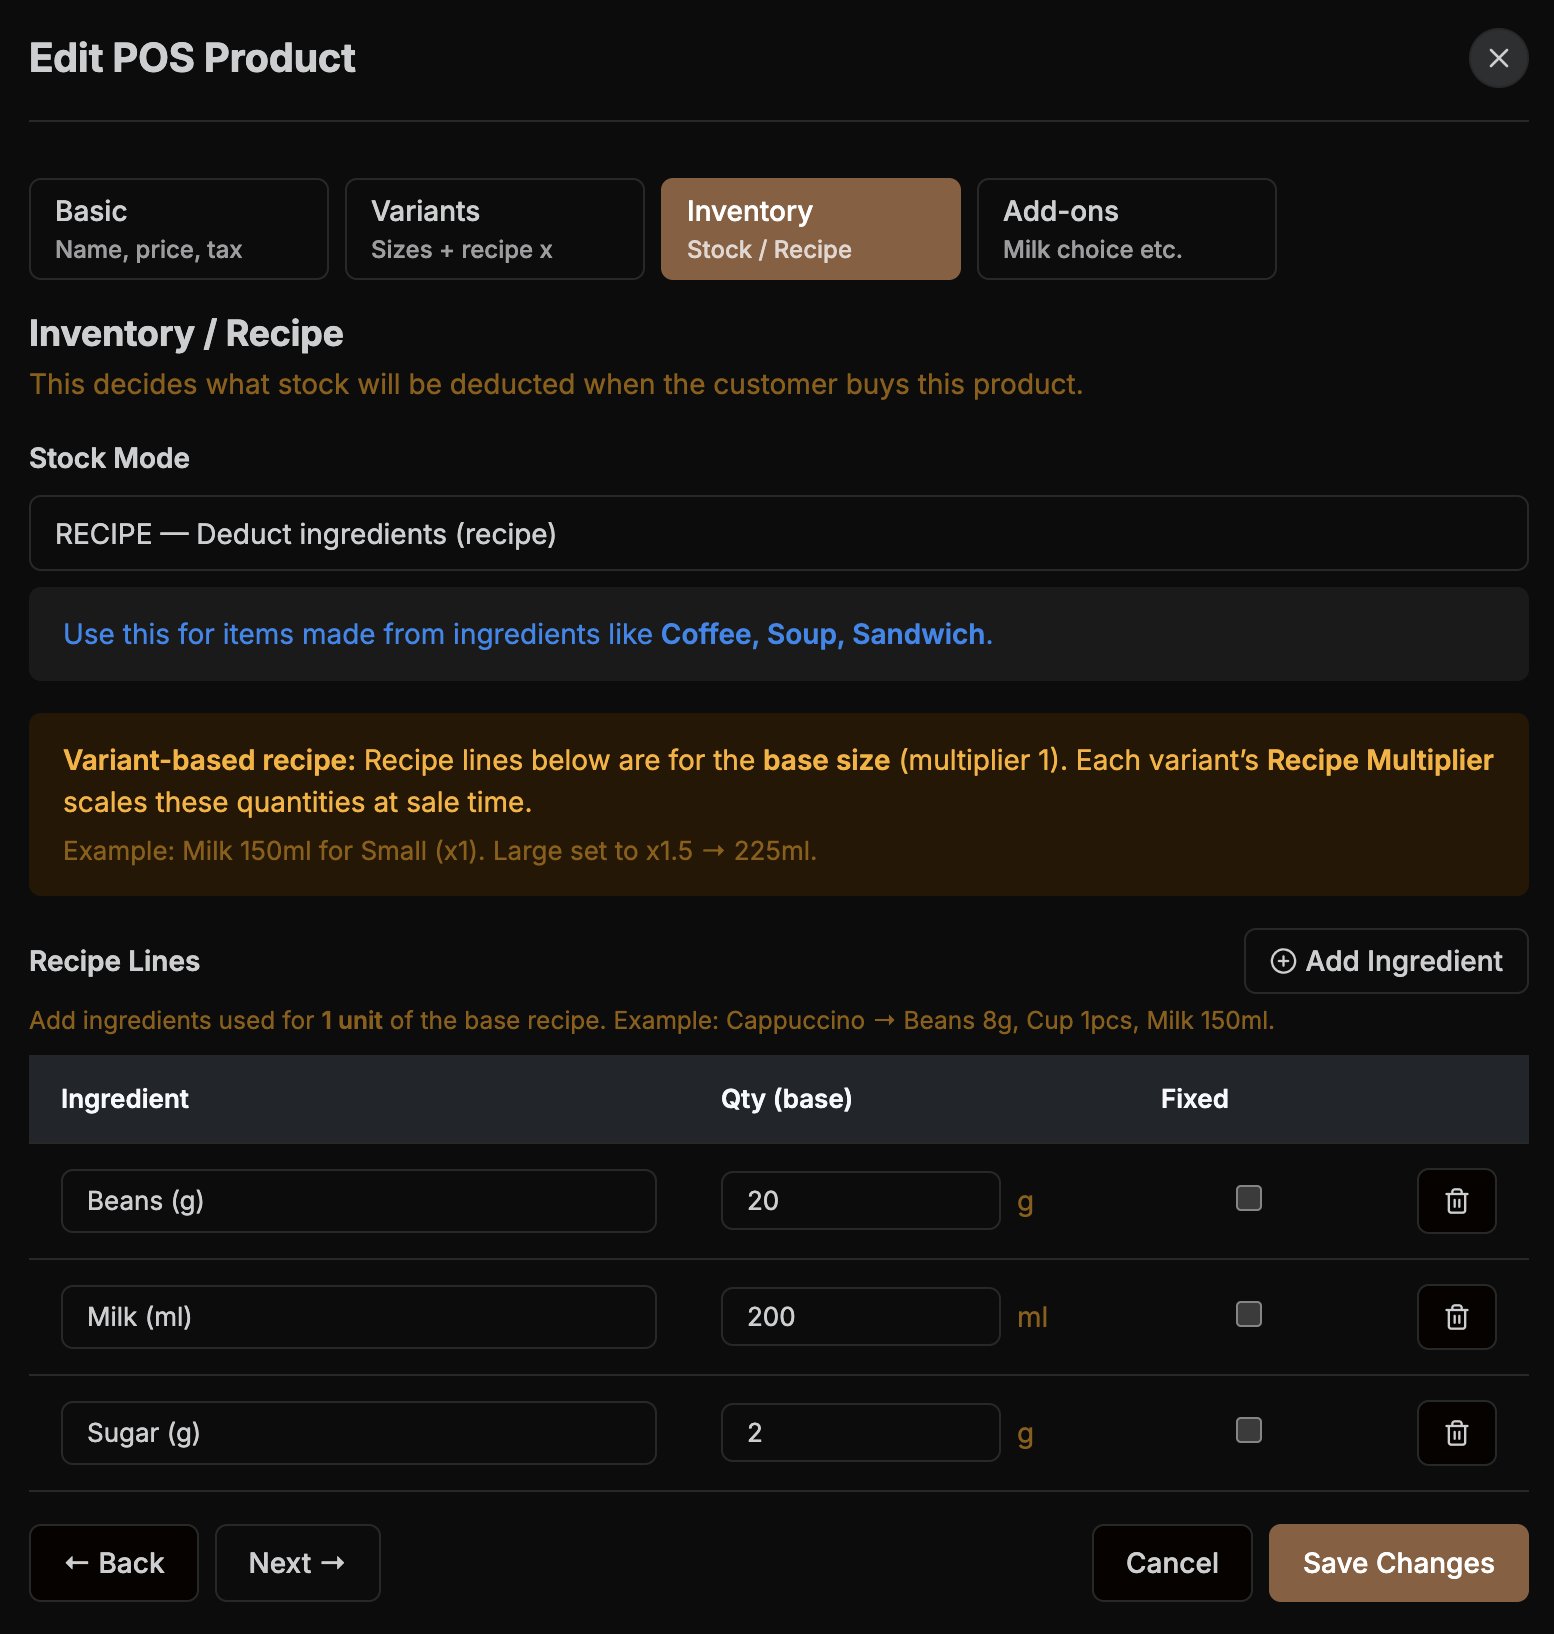Screen dimensions: 1554x1634
Task: Delete the Beans ingredient row
Action: [x=1456, y=1201]
